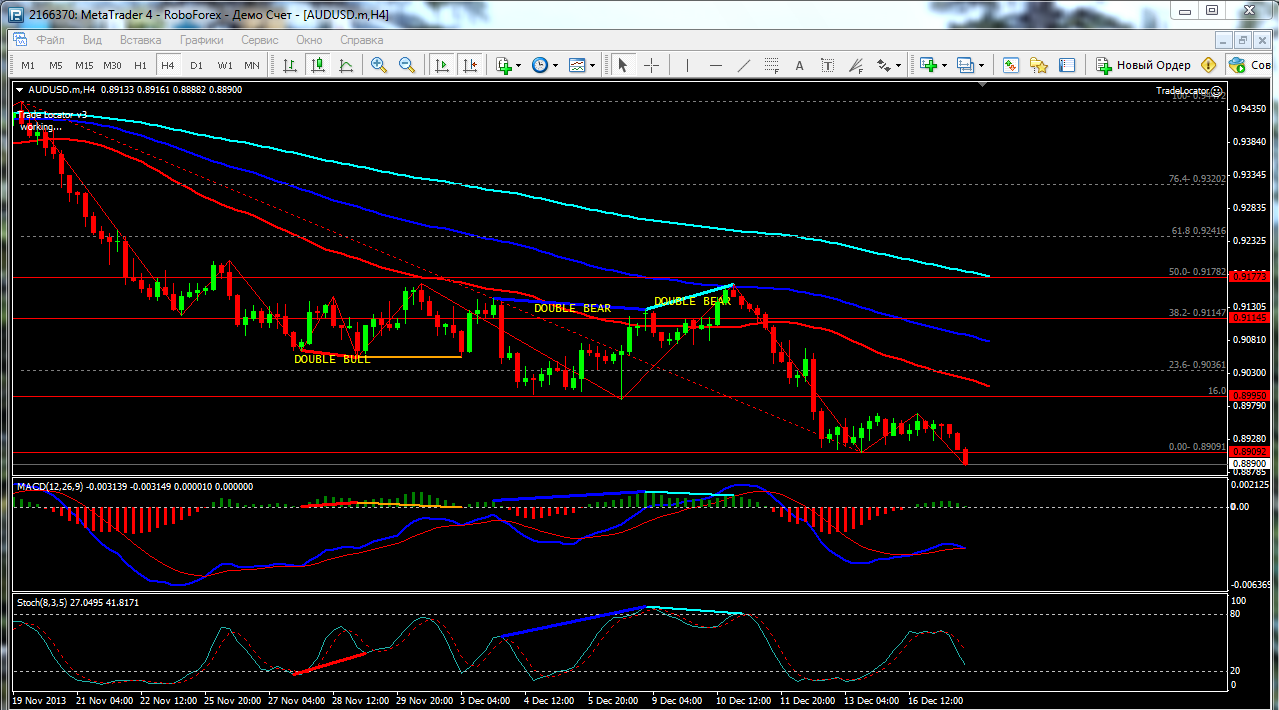Expand the periodicity clock dropdown
Viewport: 1279px width, 710px height.
pyautogui.click(x=545, y=65)
